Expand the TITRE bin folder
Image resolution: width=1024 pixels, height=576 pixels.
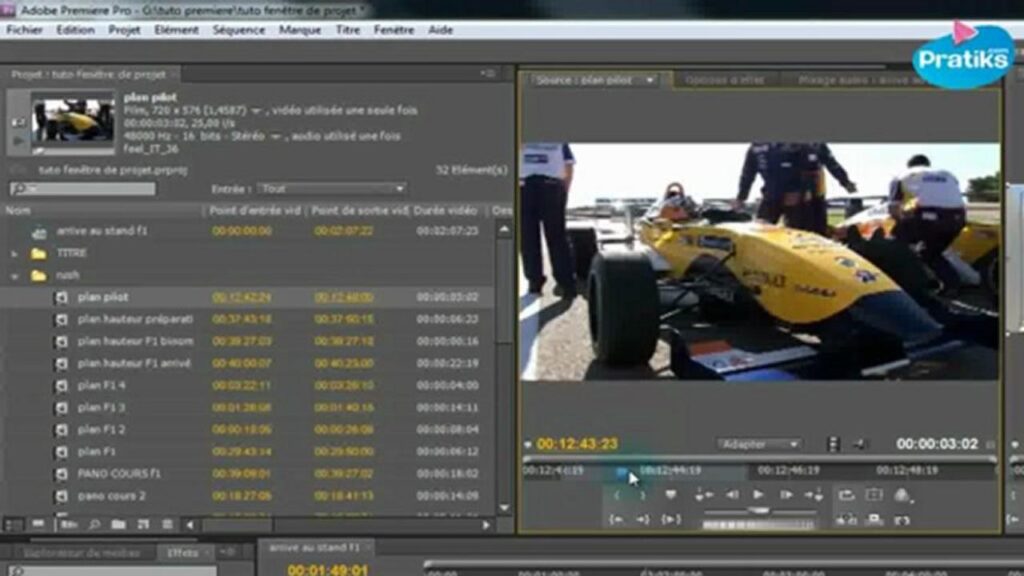click(14, 253)
